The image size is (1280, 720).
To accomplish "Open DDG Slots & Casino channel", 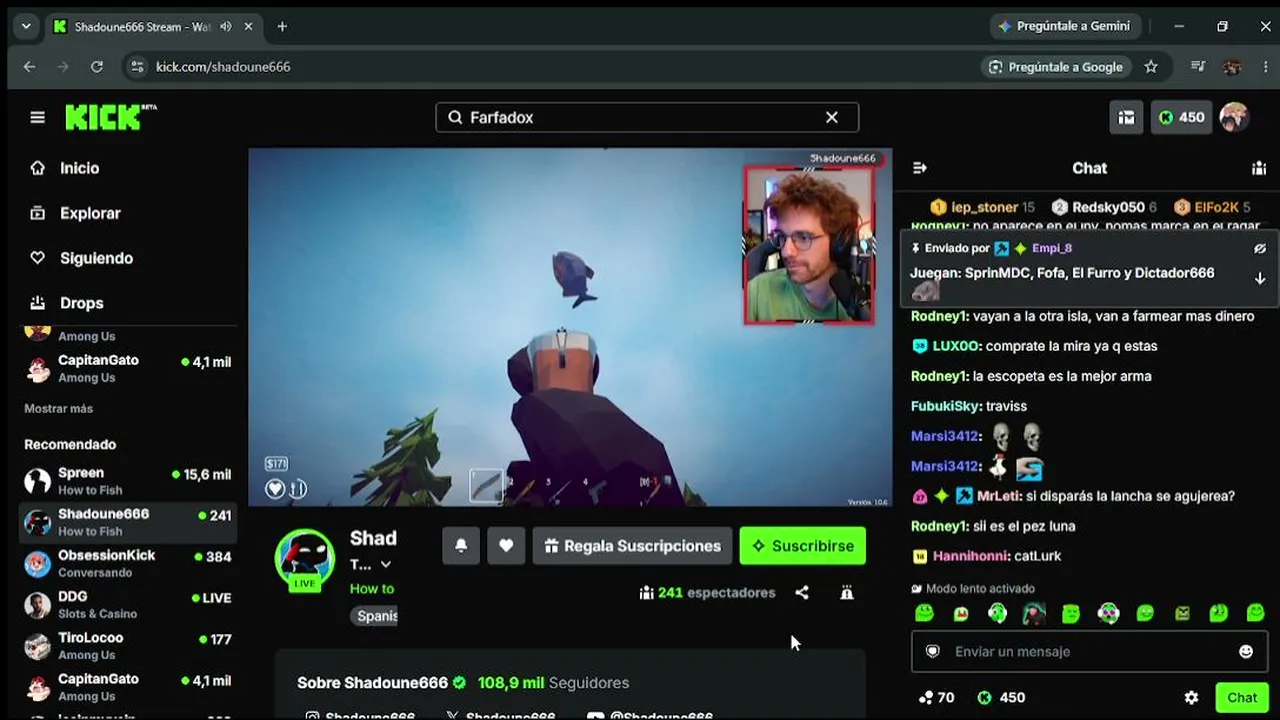I will click(128, 604).
